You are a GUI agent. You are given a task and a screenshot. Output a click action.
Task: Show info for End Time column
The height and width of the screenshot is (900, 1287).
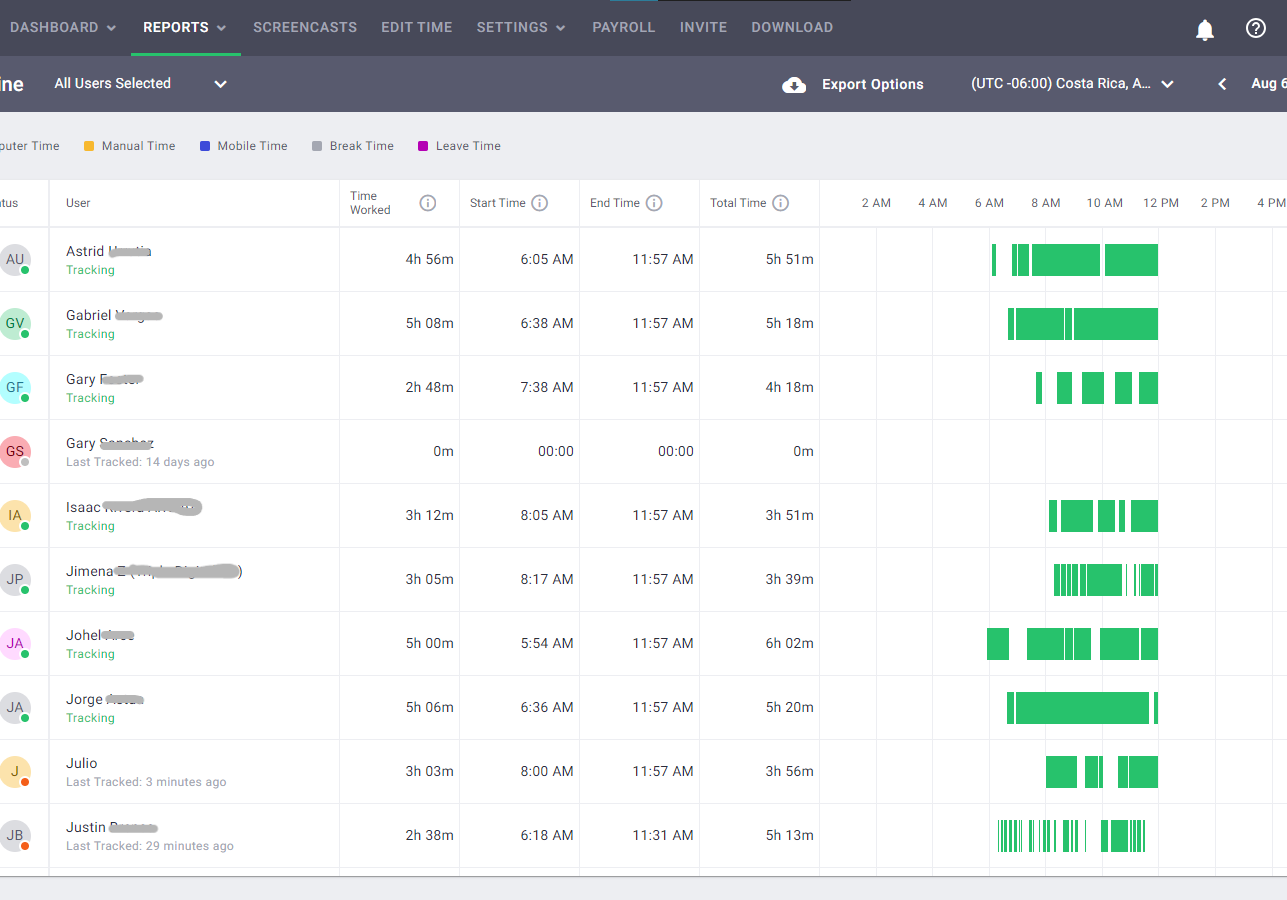pyautogui.click(x=654, y=203)
